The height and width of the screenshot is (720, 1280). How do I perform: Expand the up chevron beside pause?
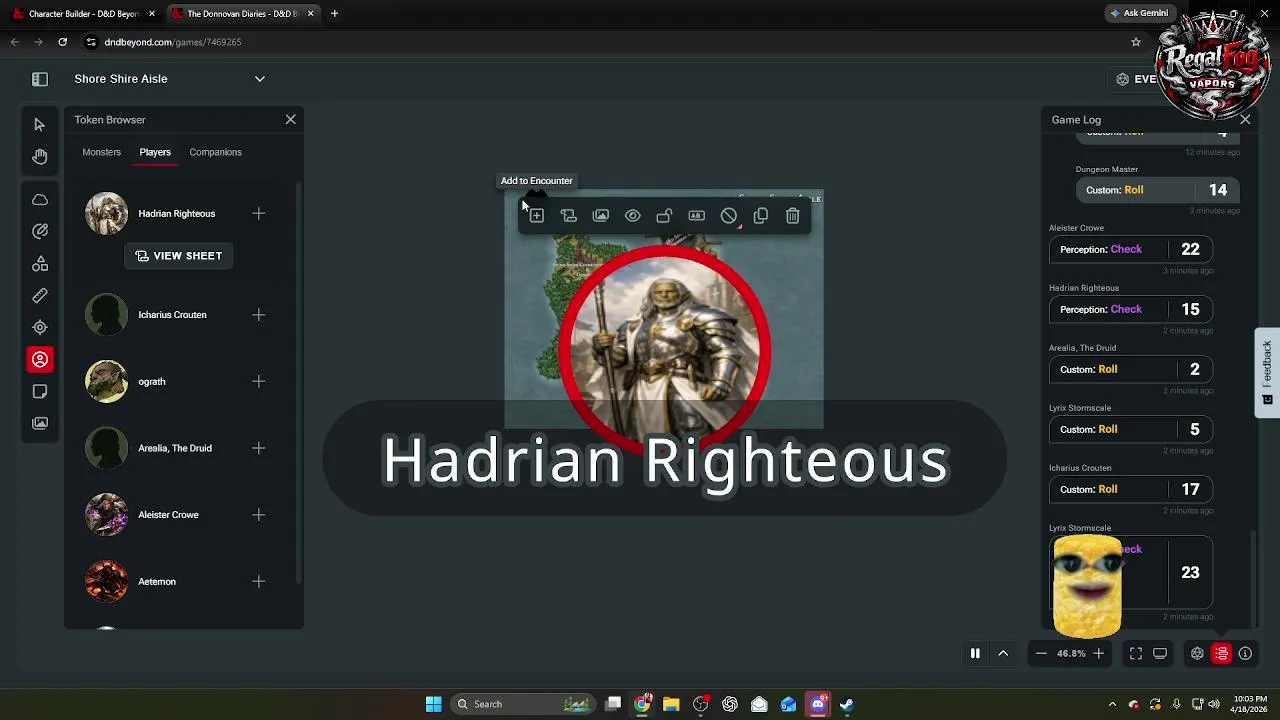pos(1003,654)
